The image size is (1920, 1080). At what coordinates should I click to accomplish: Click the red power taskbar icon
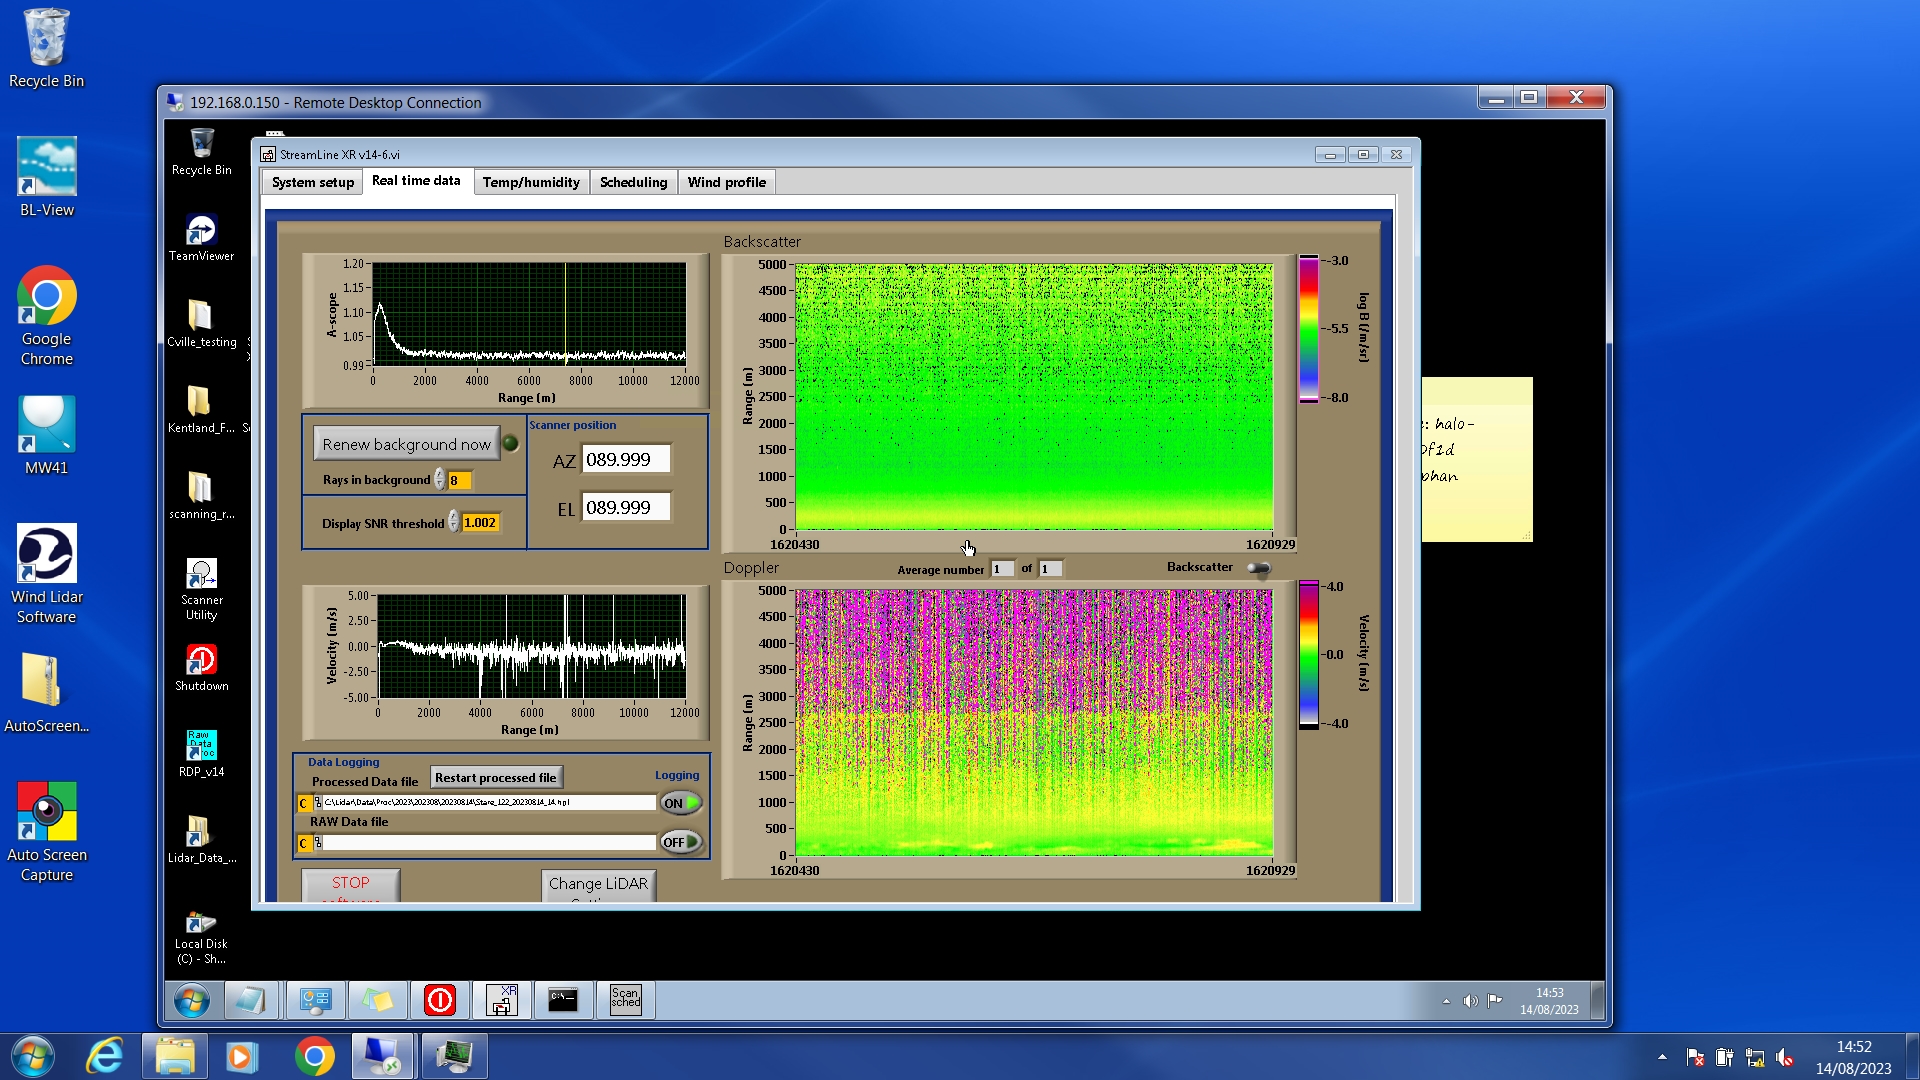(x=440, y=999)
